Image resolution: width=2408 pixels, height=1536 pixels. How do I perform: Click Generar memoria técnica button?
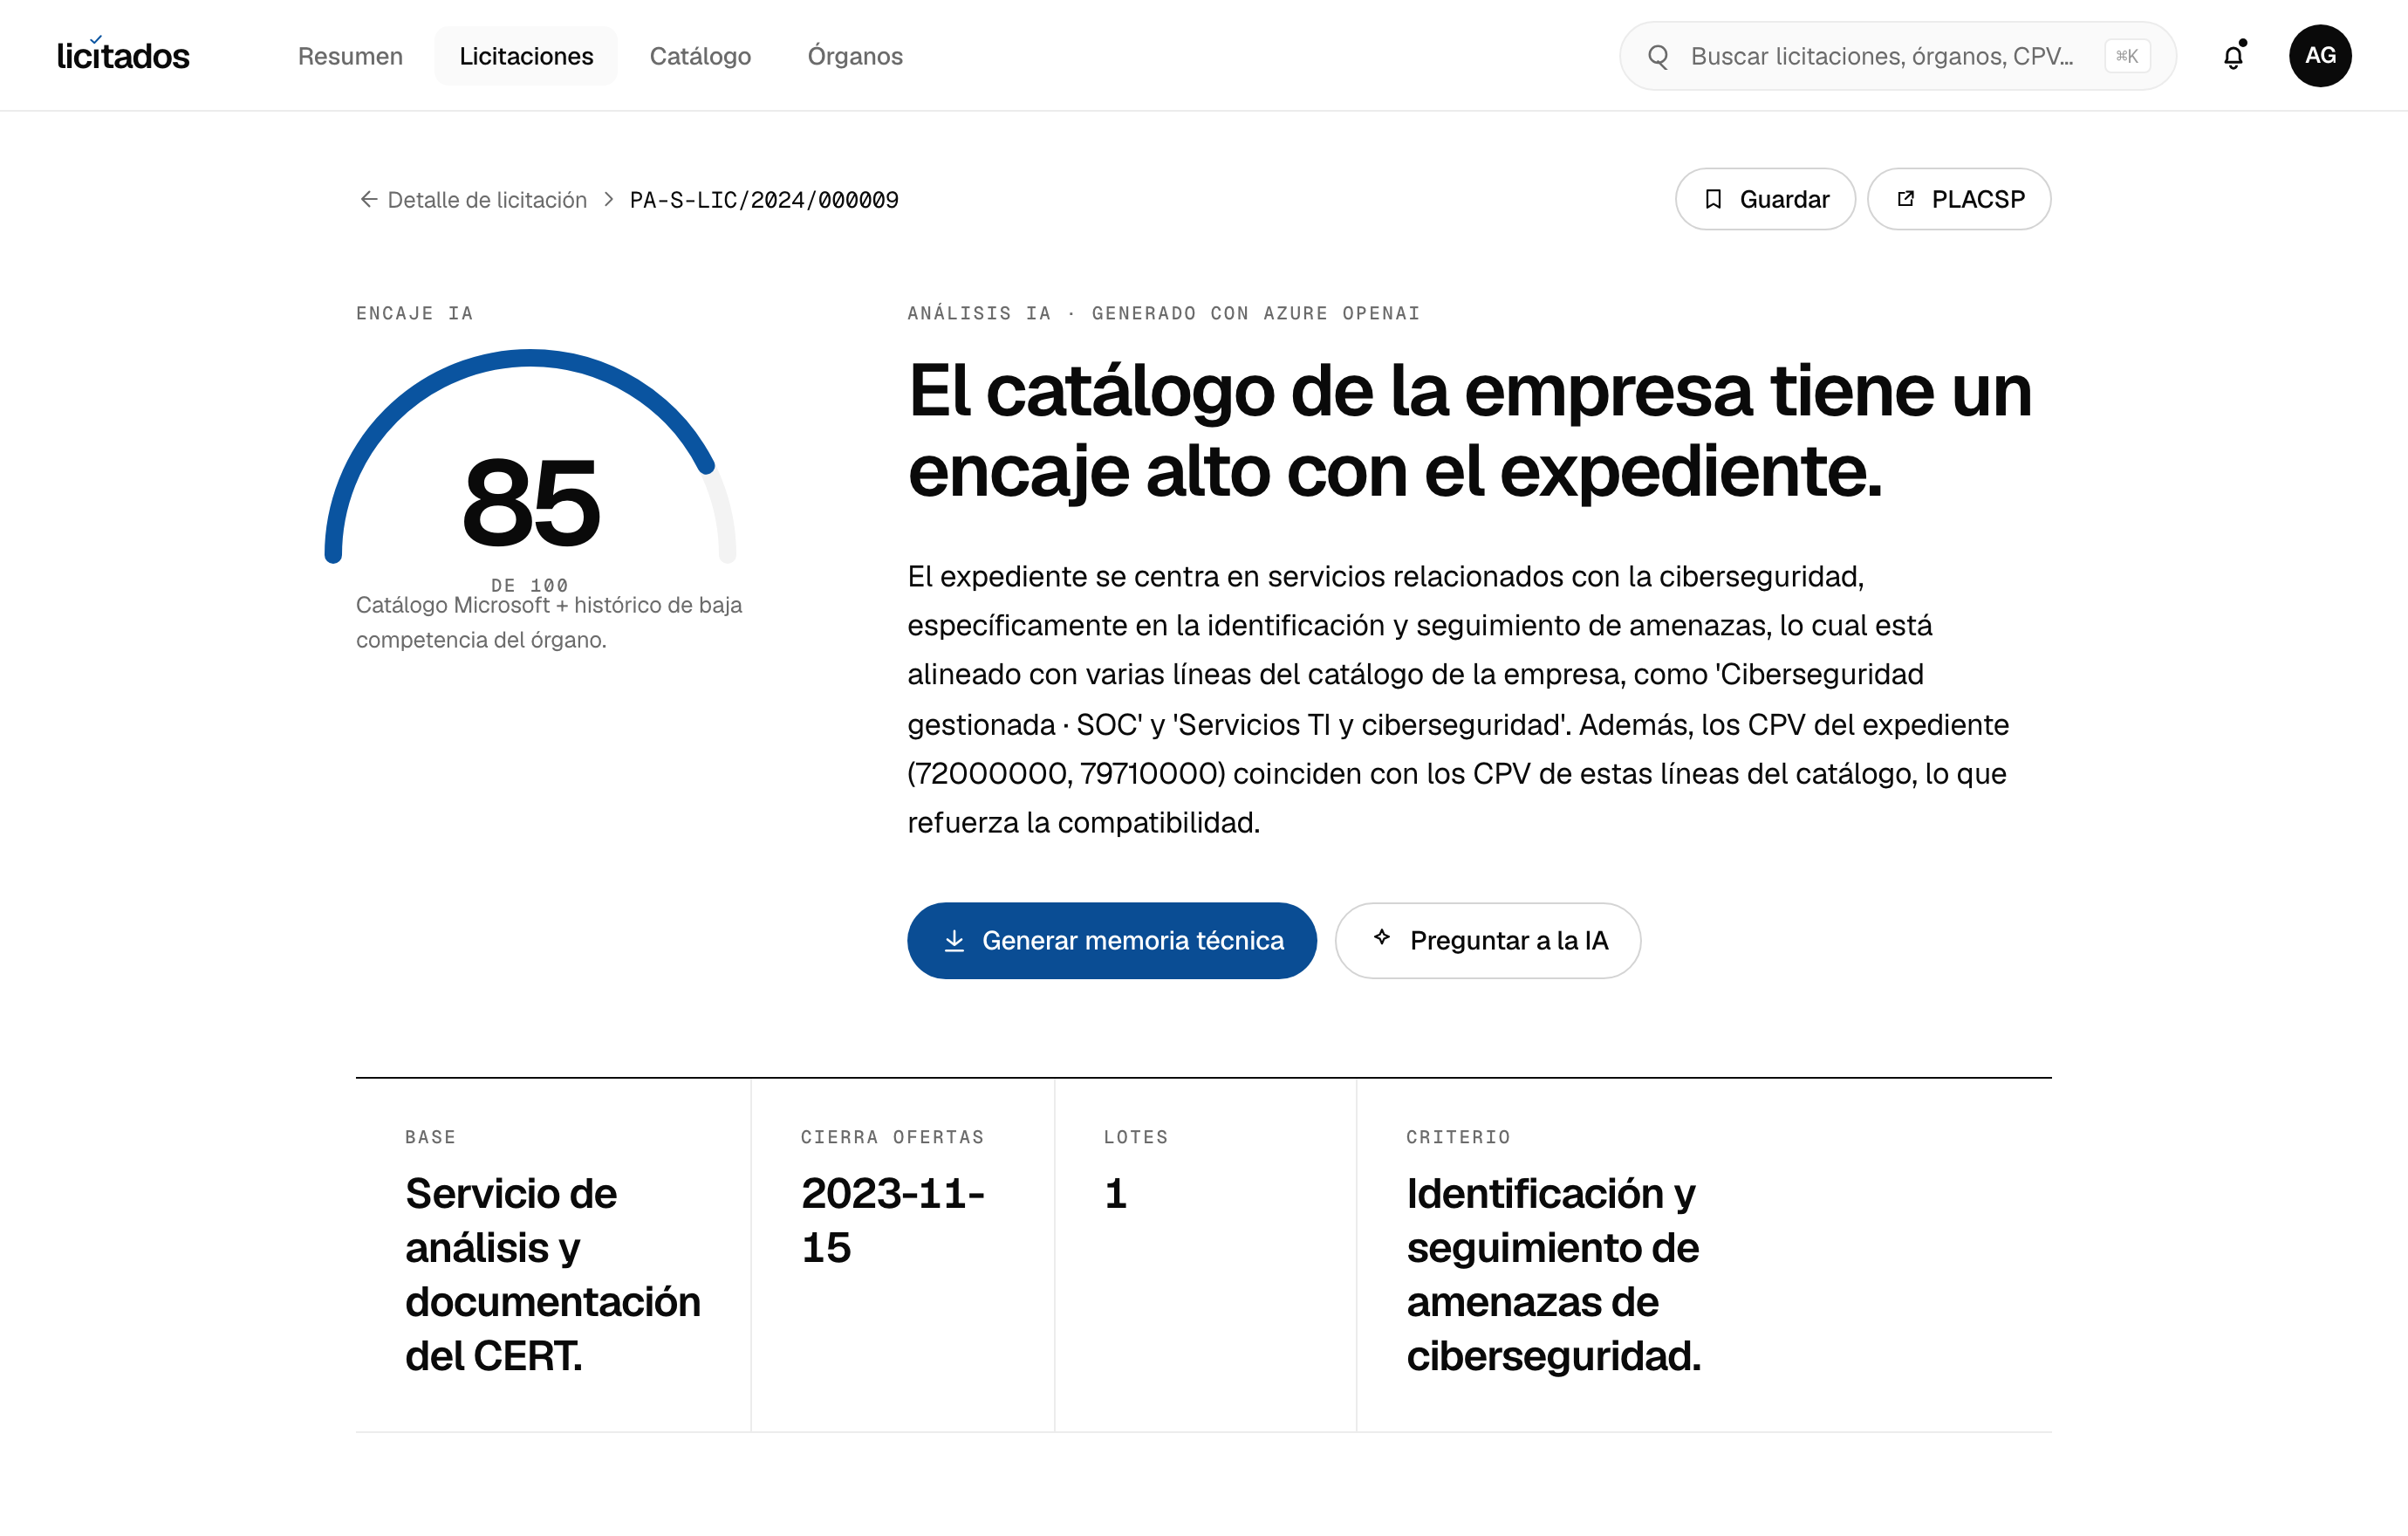point(1112,940)
